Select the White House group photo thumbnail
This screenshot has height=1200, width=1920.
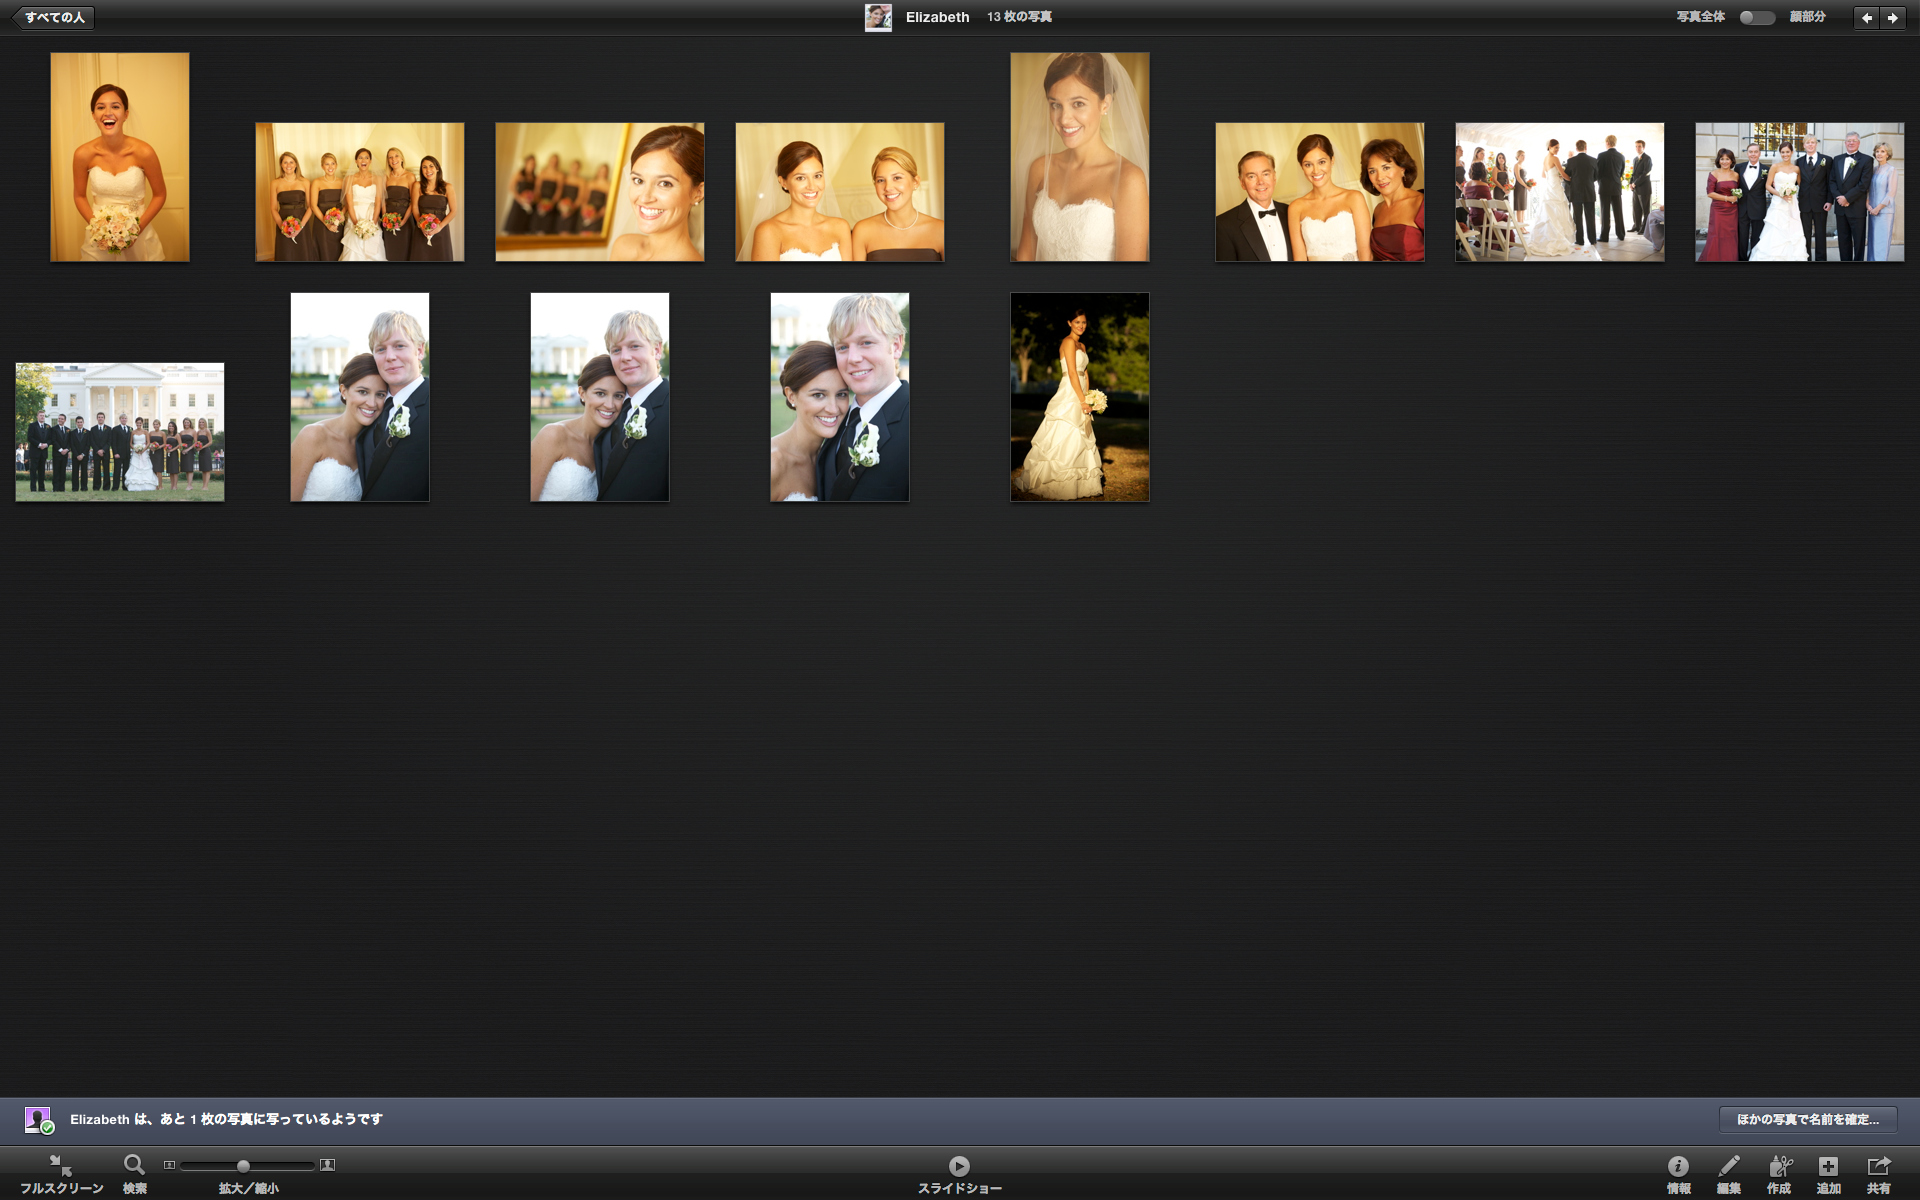pos(120,432)
